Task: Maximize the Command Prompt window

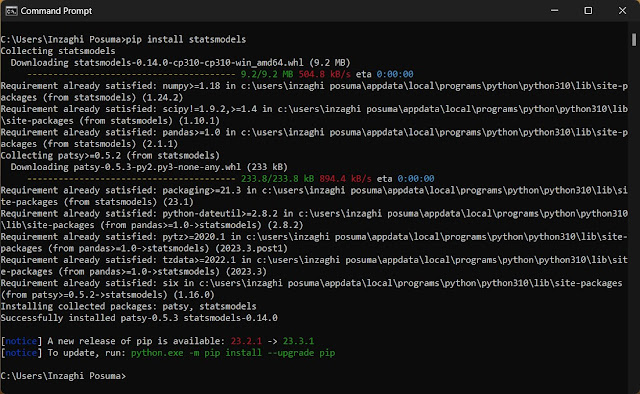Action: pyautogui.click(x=588, y=11)
